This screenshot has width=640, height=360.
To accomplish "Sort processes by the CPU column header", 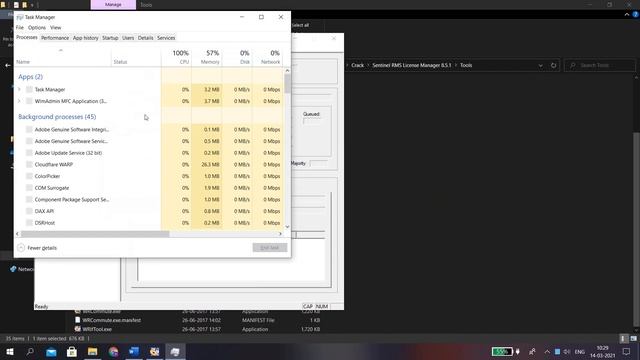I will tap(176, 57).
